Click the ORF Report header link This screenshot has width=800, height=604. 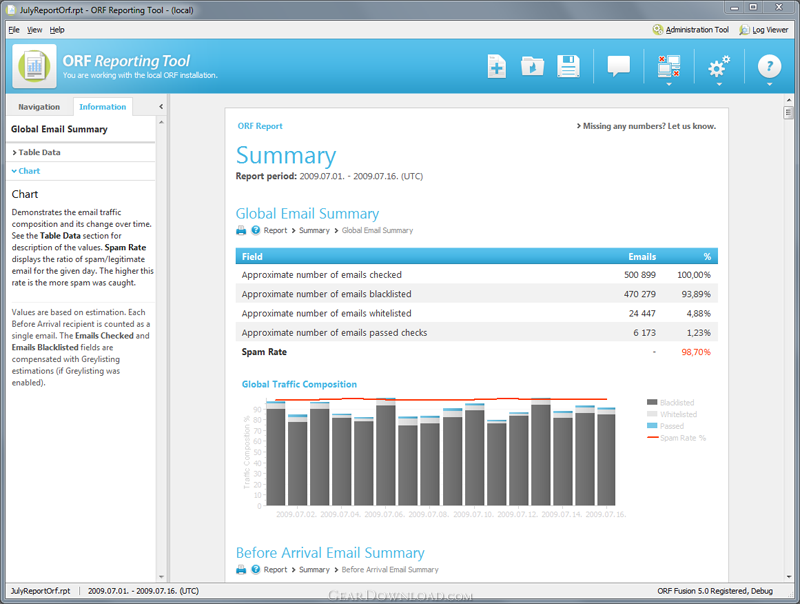[259, 126]
